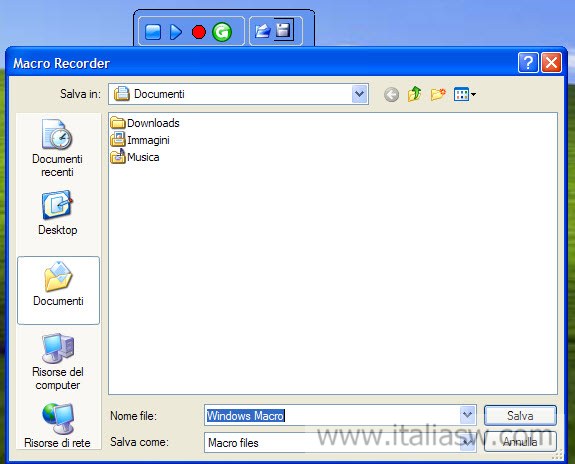Click the green loop playback icon
Screen dimensions: 575x464
(222, 32)
